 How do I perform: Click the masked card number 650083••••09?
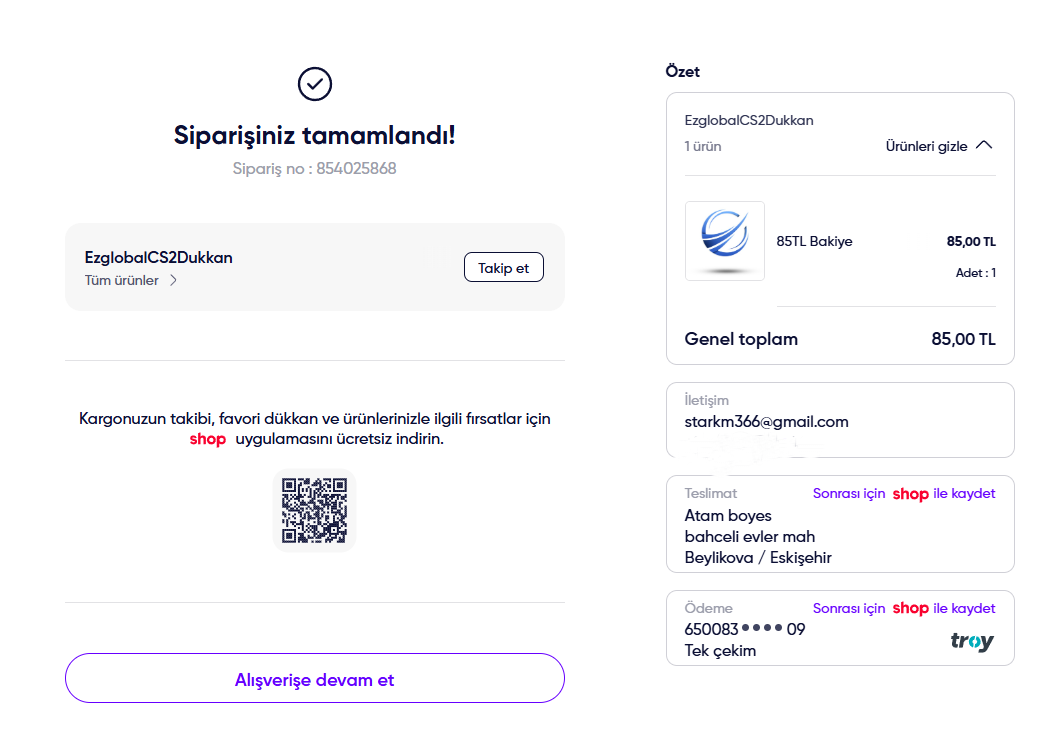point(745,629)
